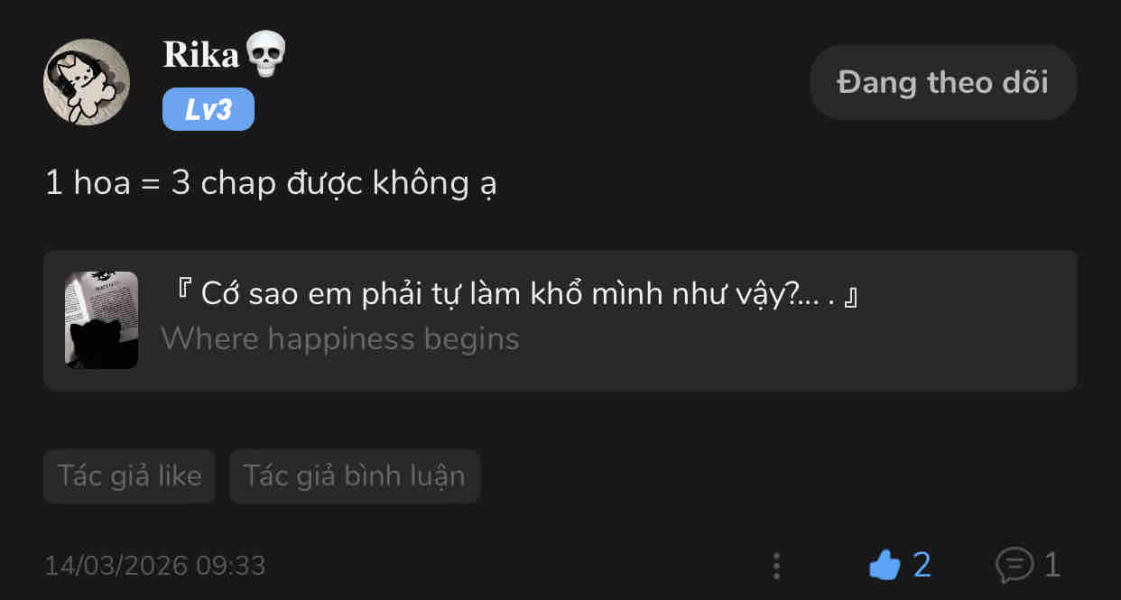Open replies via the comment bubble icon
The width and height of the screenshot is (1121, 600).
point(1014,566)
